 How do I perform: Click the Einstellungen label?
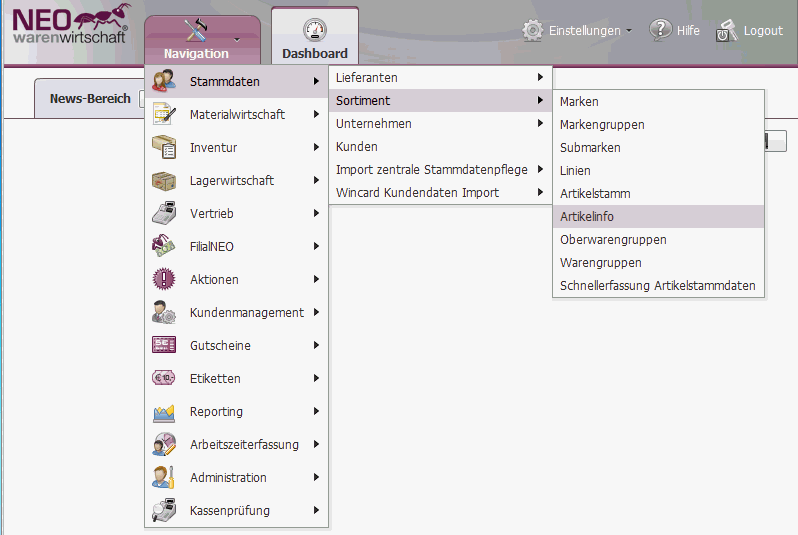tap(584, 31)
